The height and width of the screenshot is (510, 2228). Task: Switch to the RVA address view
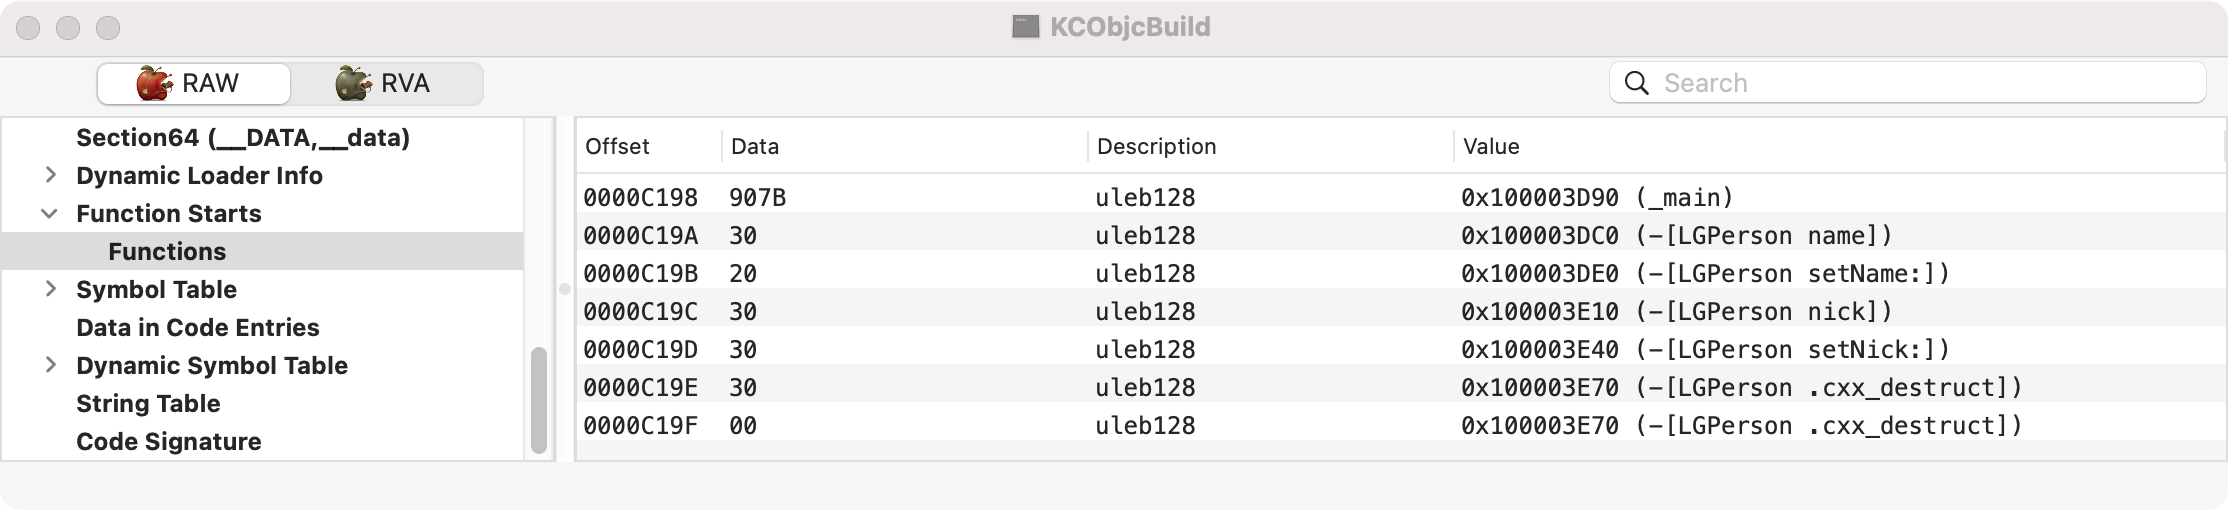coord(385,83)
